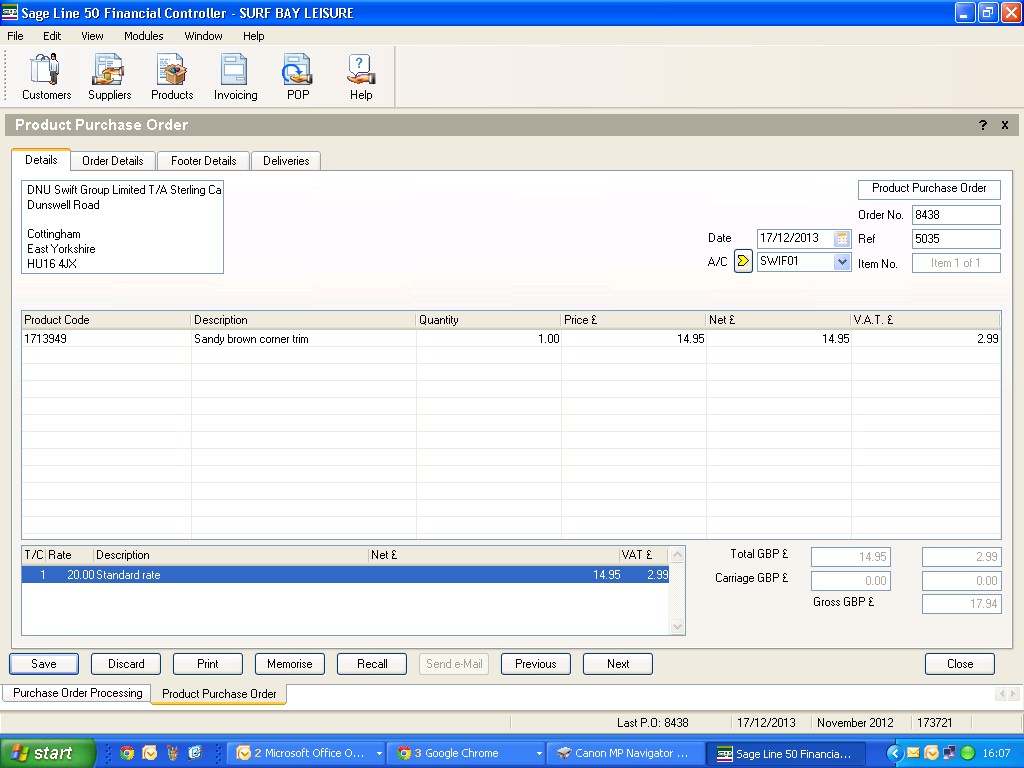Screen dimensions: 1024x768
Task: Click the Windows Start button
Action: (47, 753)
